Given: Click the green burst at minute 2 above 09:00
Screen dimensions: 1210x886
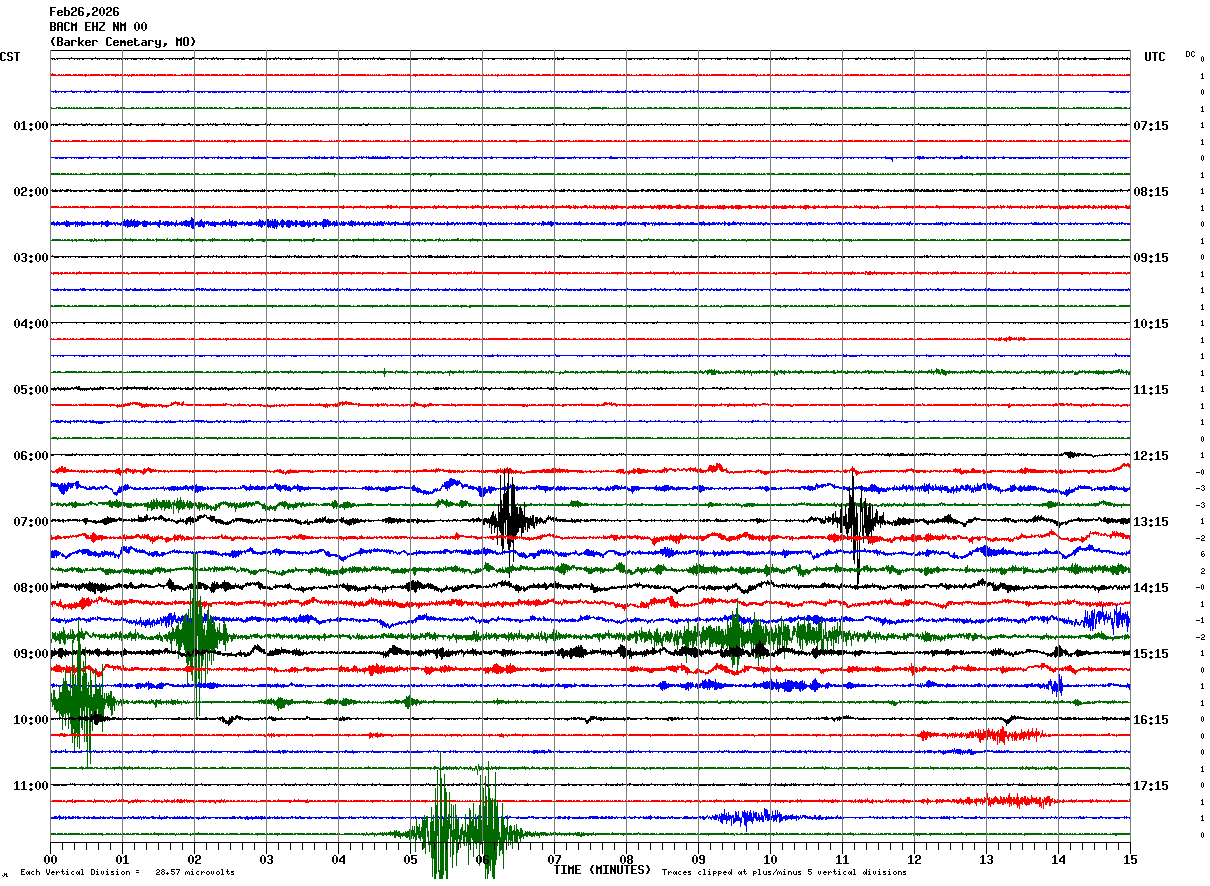Looking at the screenshot, I should coord(196,635).
